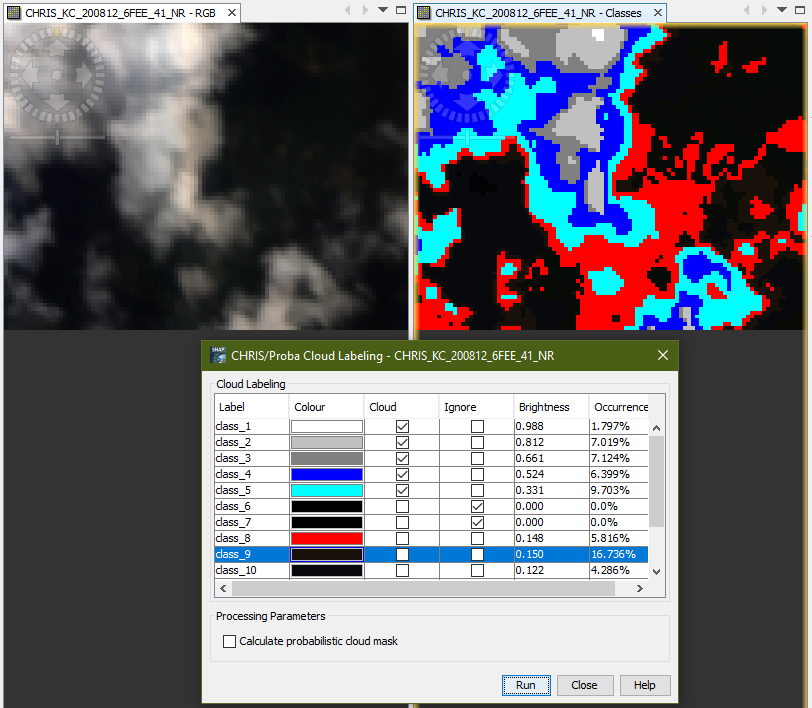Screen dimensions: 812x708
Task: Click the scroll-left arrow in RGB tab bar
Action: [x=348, y=10]
